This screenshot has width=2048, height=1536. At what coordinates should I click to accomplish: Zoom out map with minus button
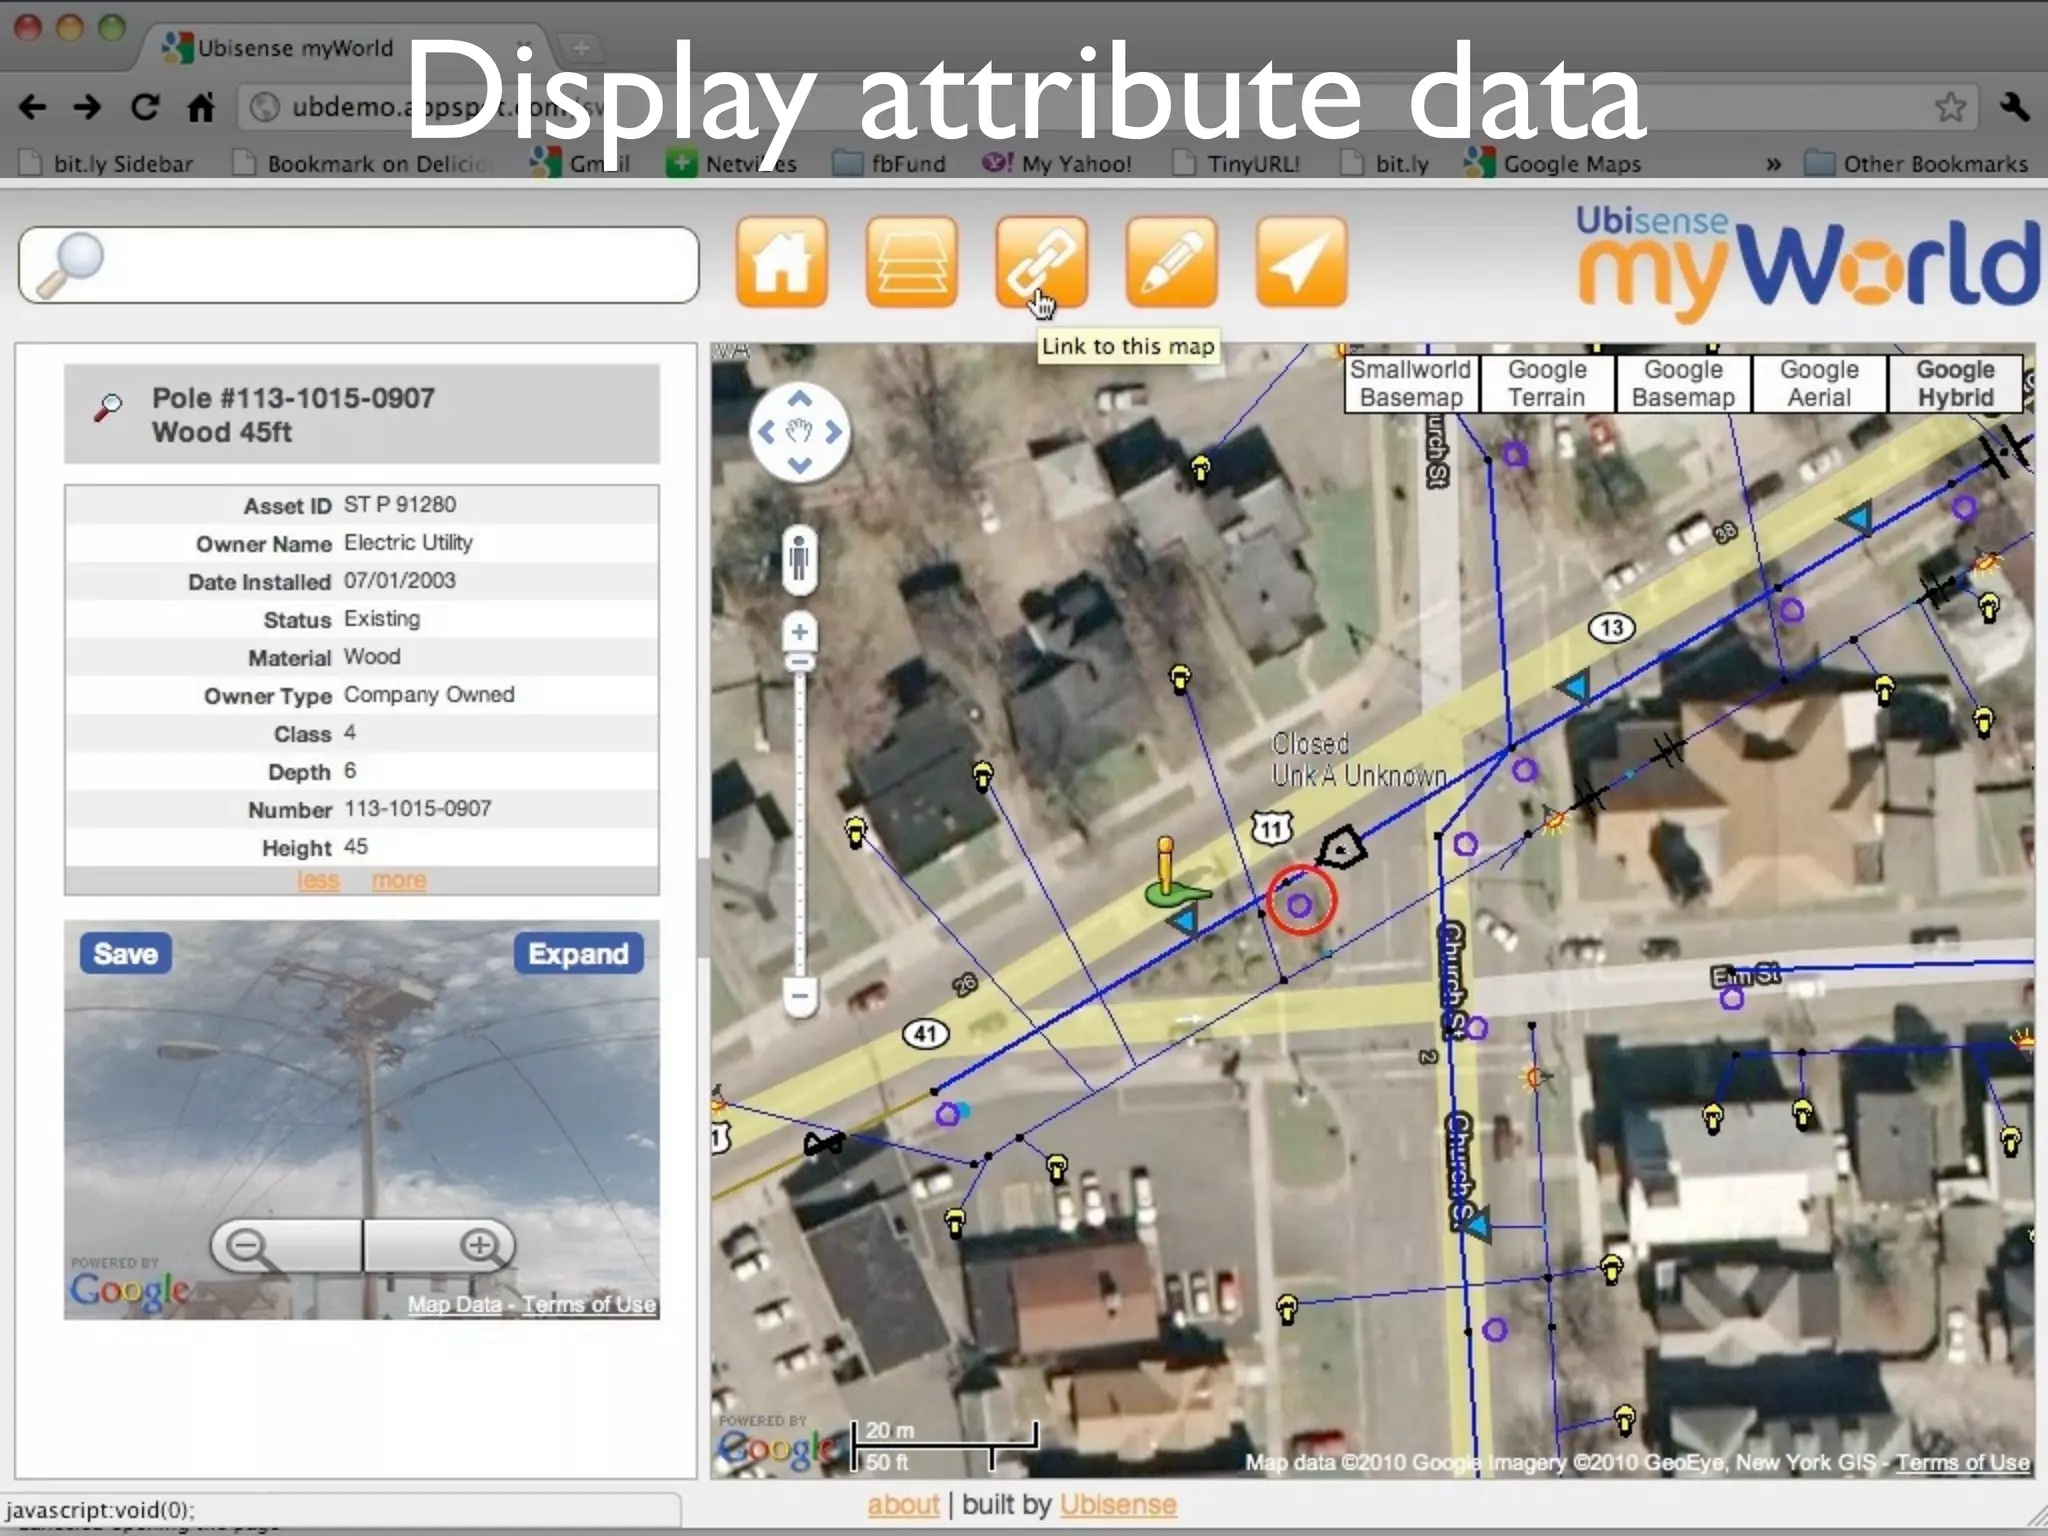799,996
